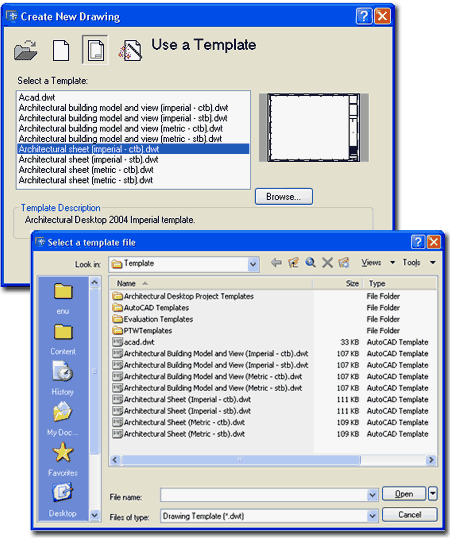Click the file list scroll left arrow
The height and width of the screenshot is (538, 450).
(115, 459)
